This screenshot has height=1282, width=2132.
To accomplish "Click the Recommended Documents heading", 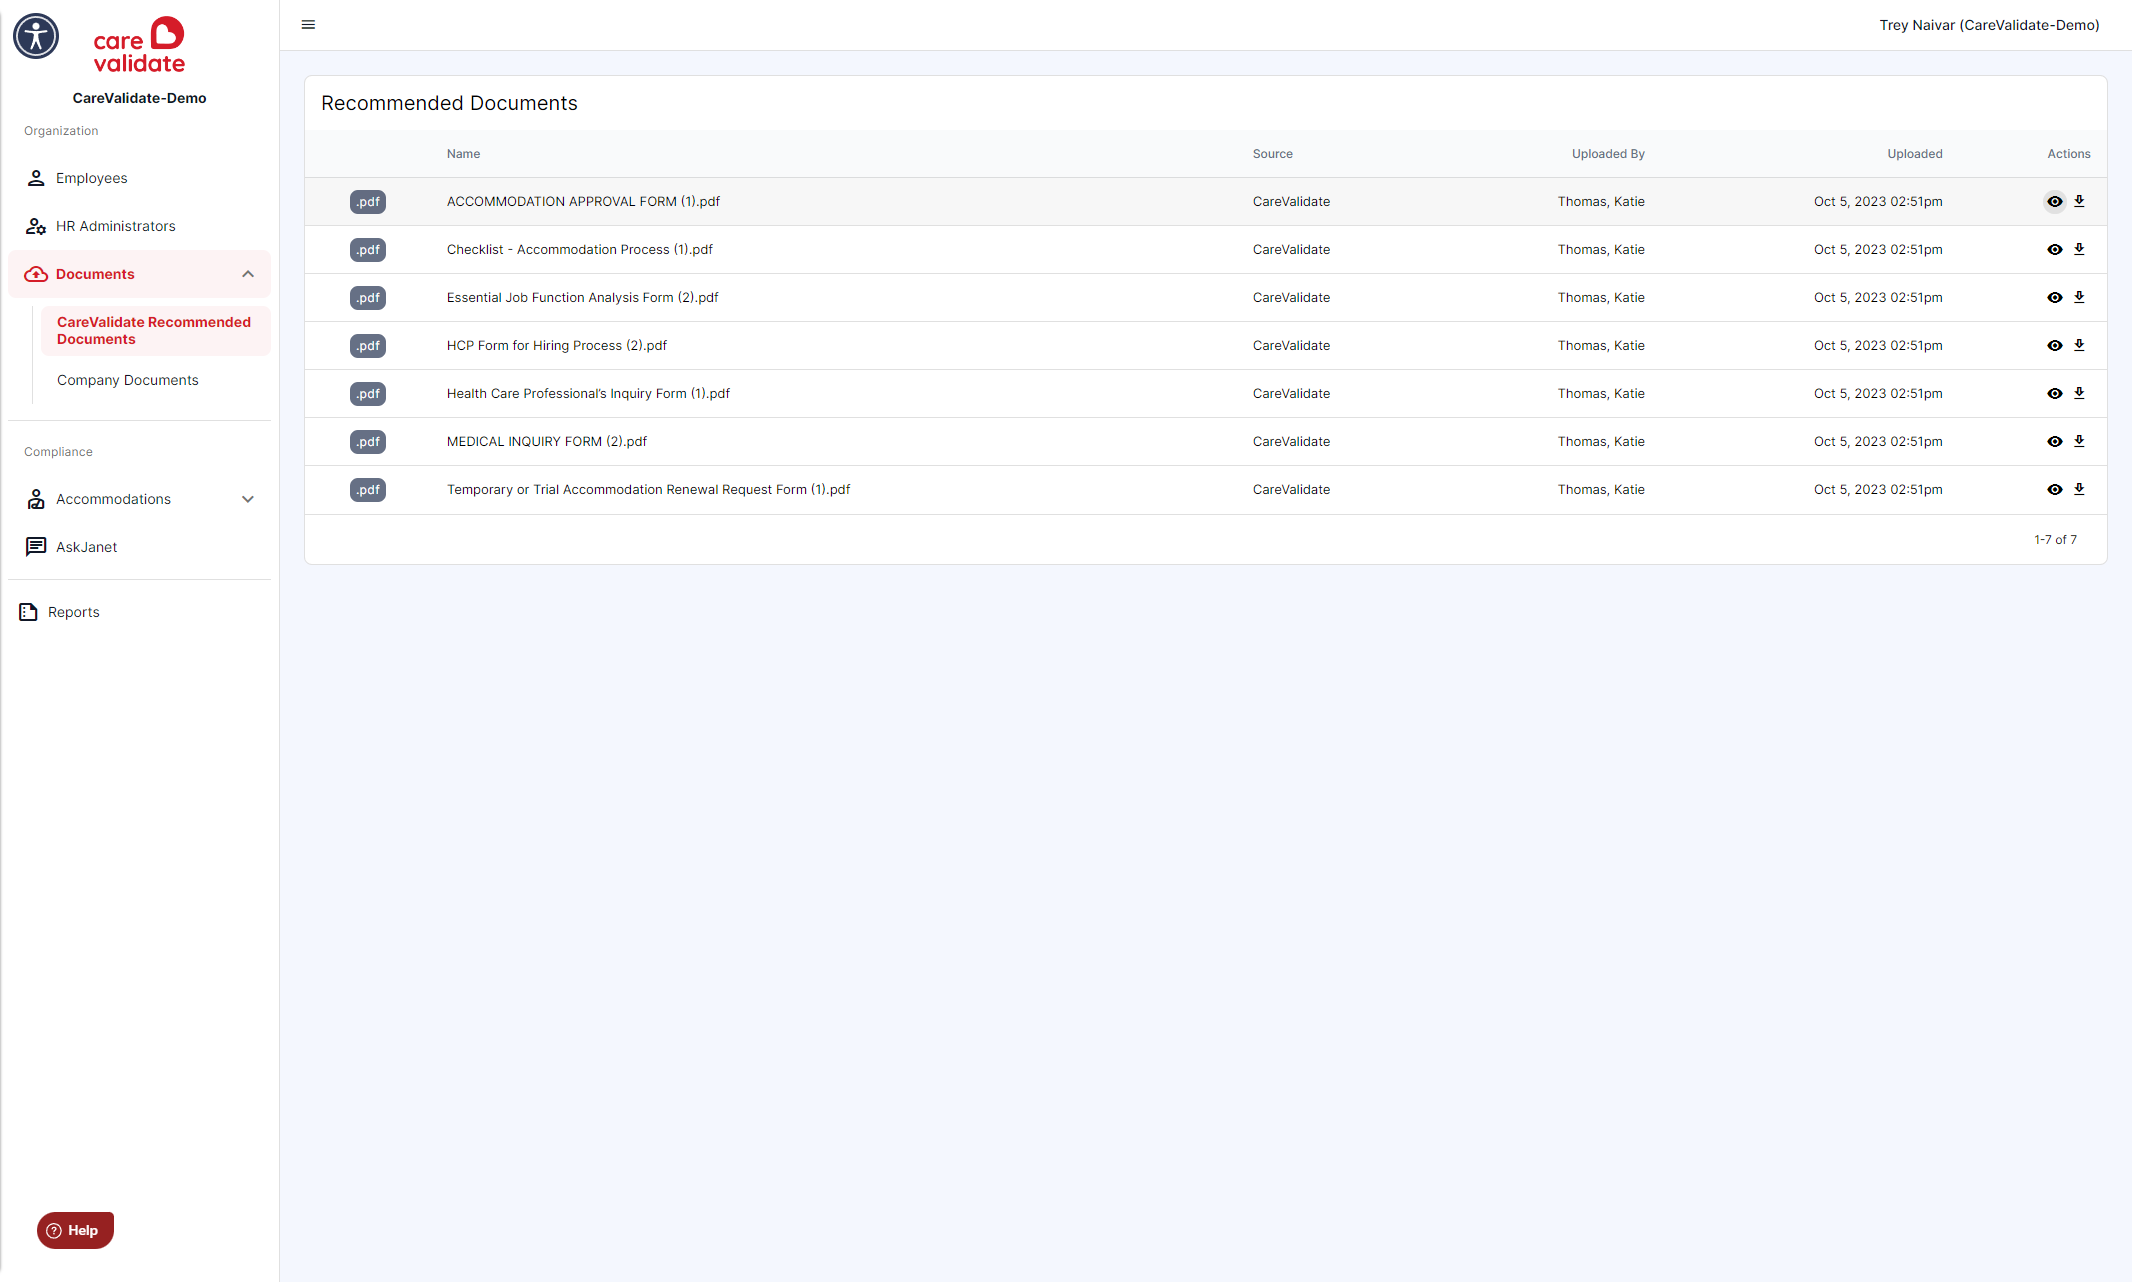I will tap(449, 103).
